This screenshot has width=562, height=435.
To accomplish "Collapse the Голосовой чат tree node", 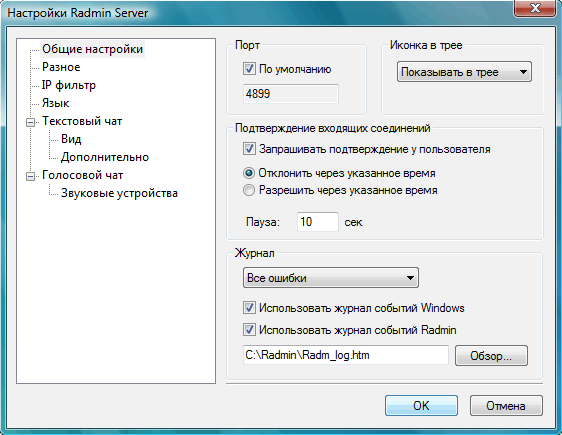I will point(30,176).
